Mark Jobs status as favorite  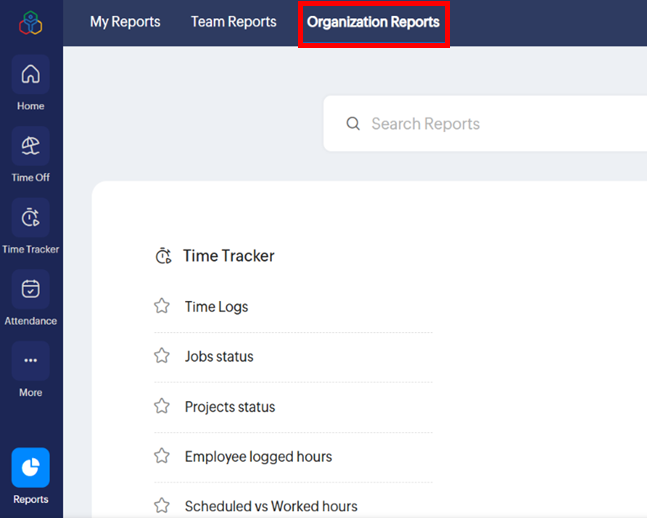(x=162, y=356)
